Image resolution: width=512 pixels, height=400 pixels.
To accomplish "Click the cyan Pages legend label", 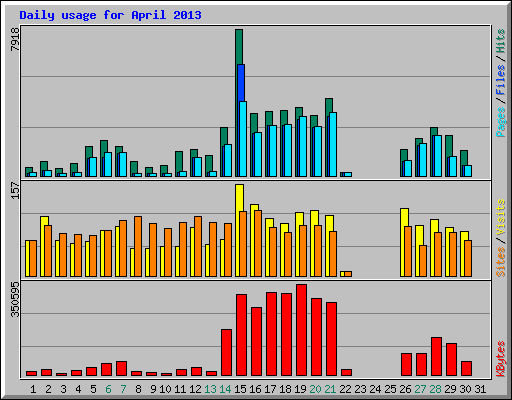I will coord(501,122).
